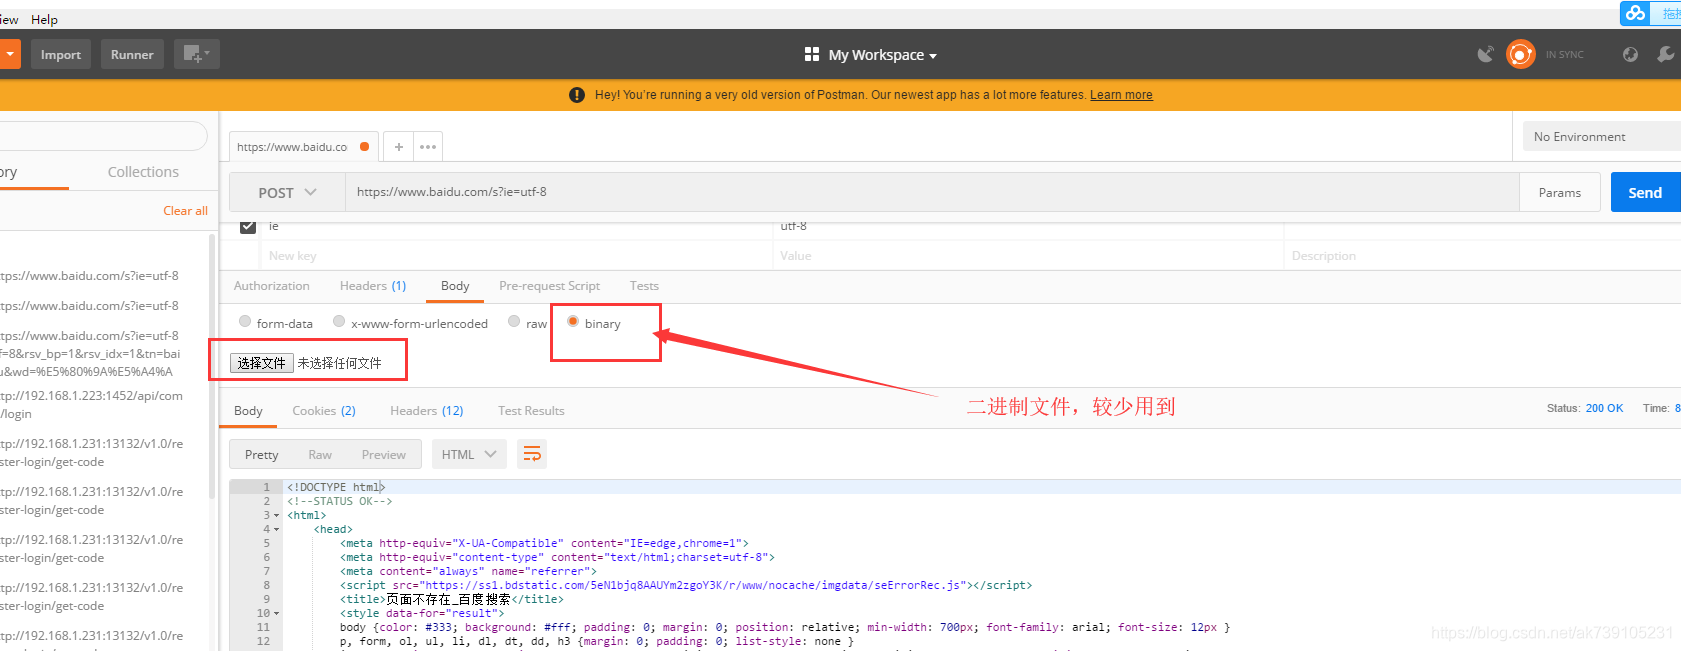
Task: Toggle the line wrap icon in response toolbar
Action: (532, 454)
